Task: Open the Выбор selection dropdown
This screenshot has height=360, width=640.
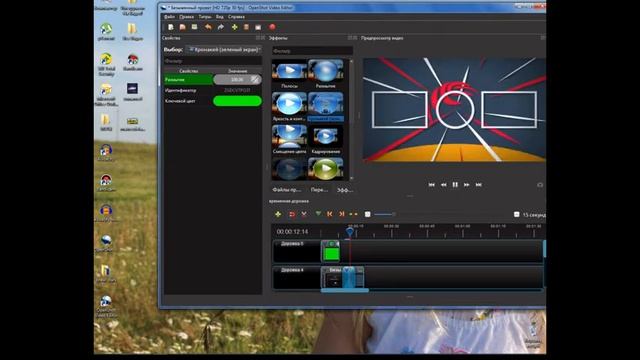Action: tap(224, 49)
